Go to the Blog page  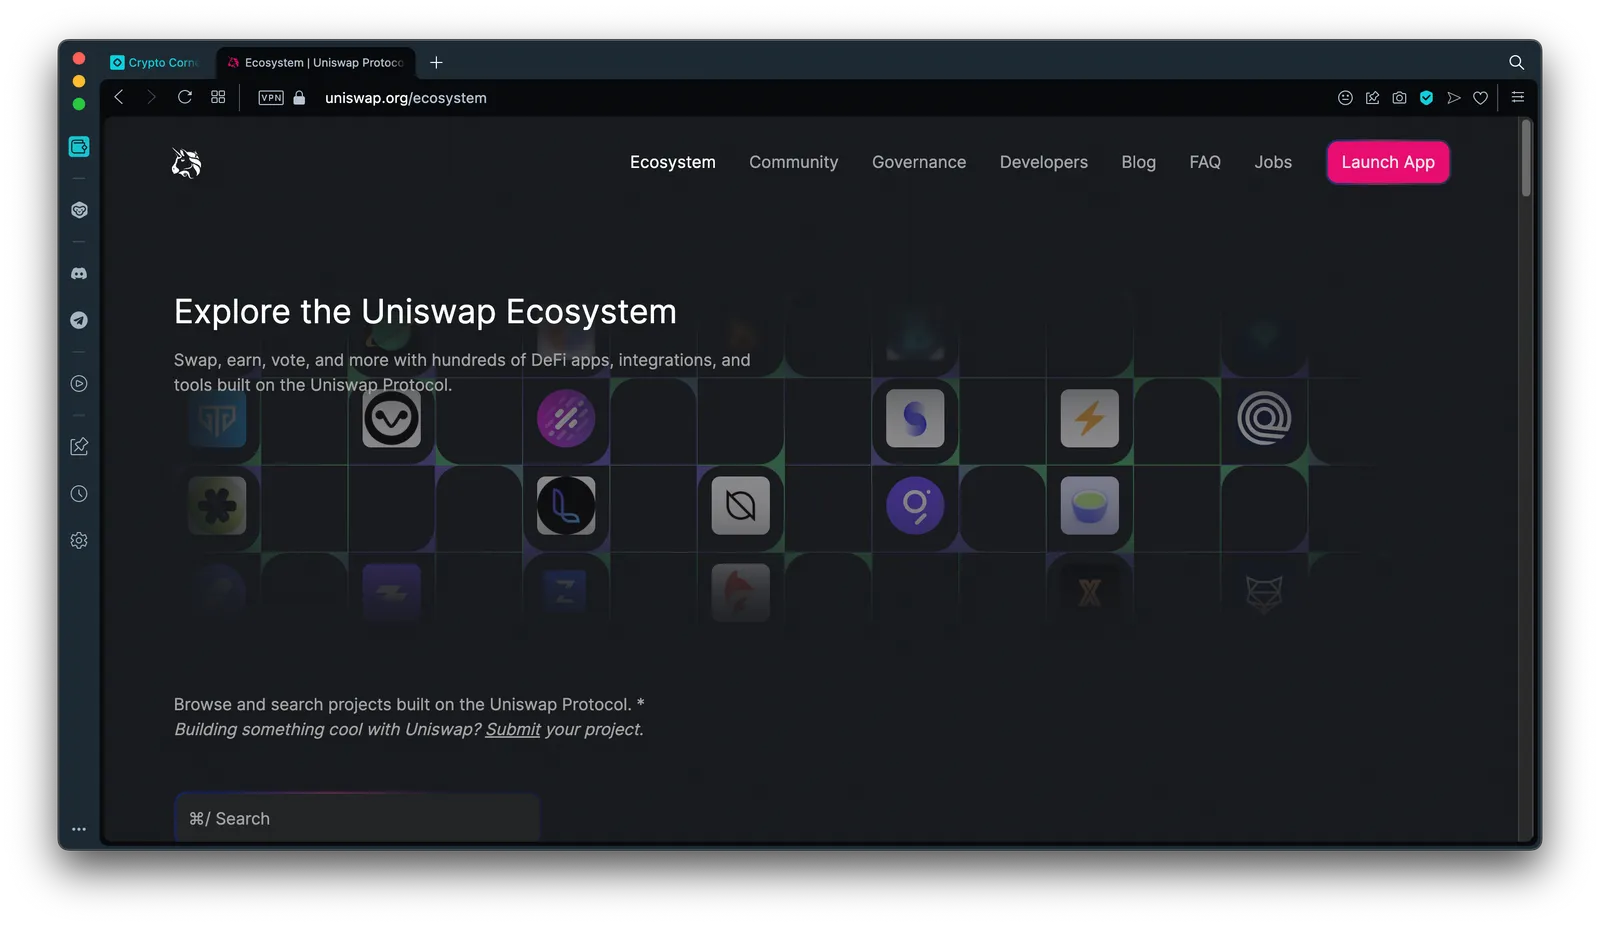1138,162
